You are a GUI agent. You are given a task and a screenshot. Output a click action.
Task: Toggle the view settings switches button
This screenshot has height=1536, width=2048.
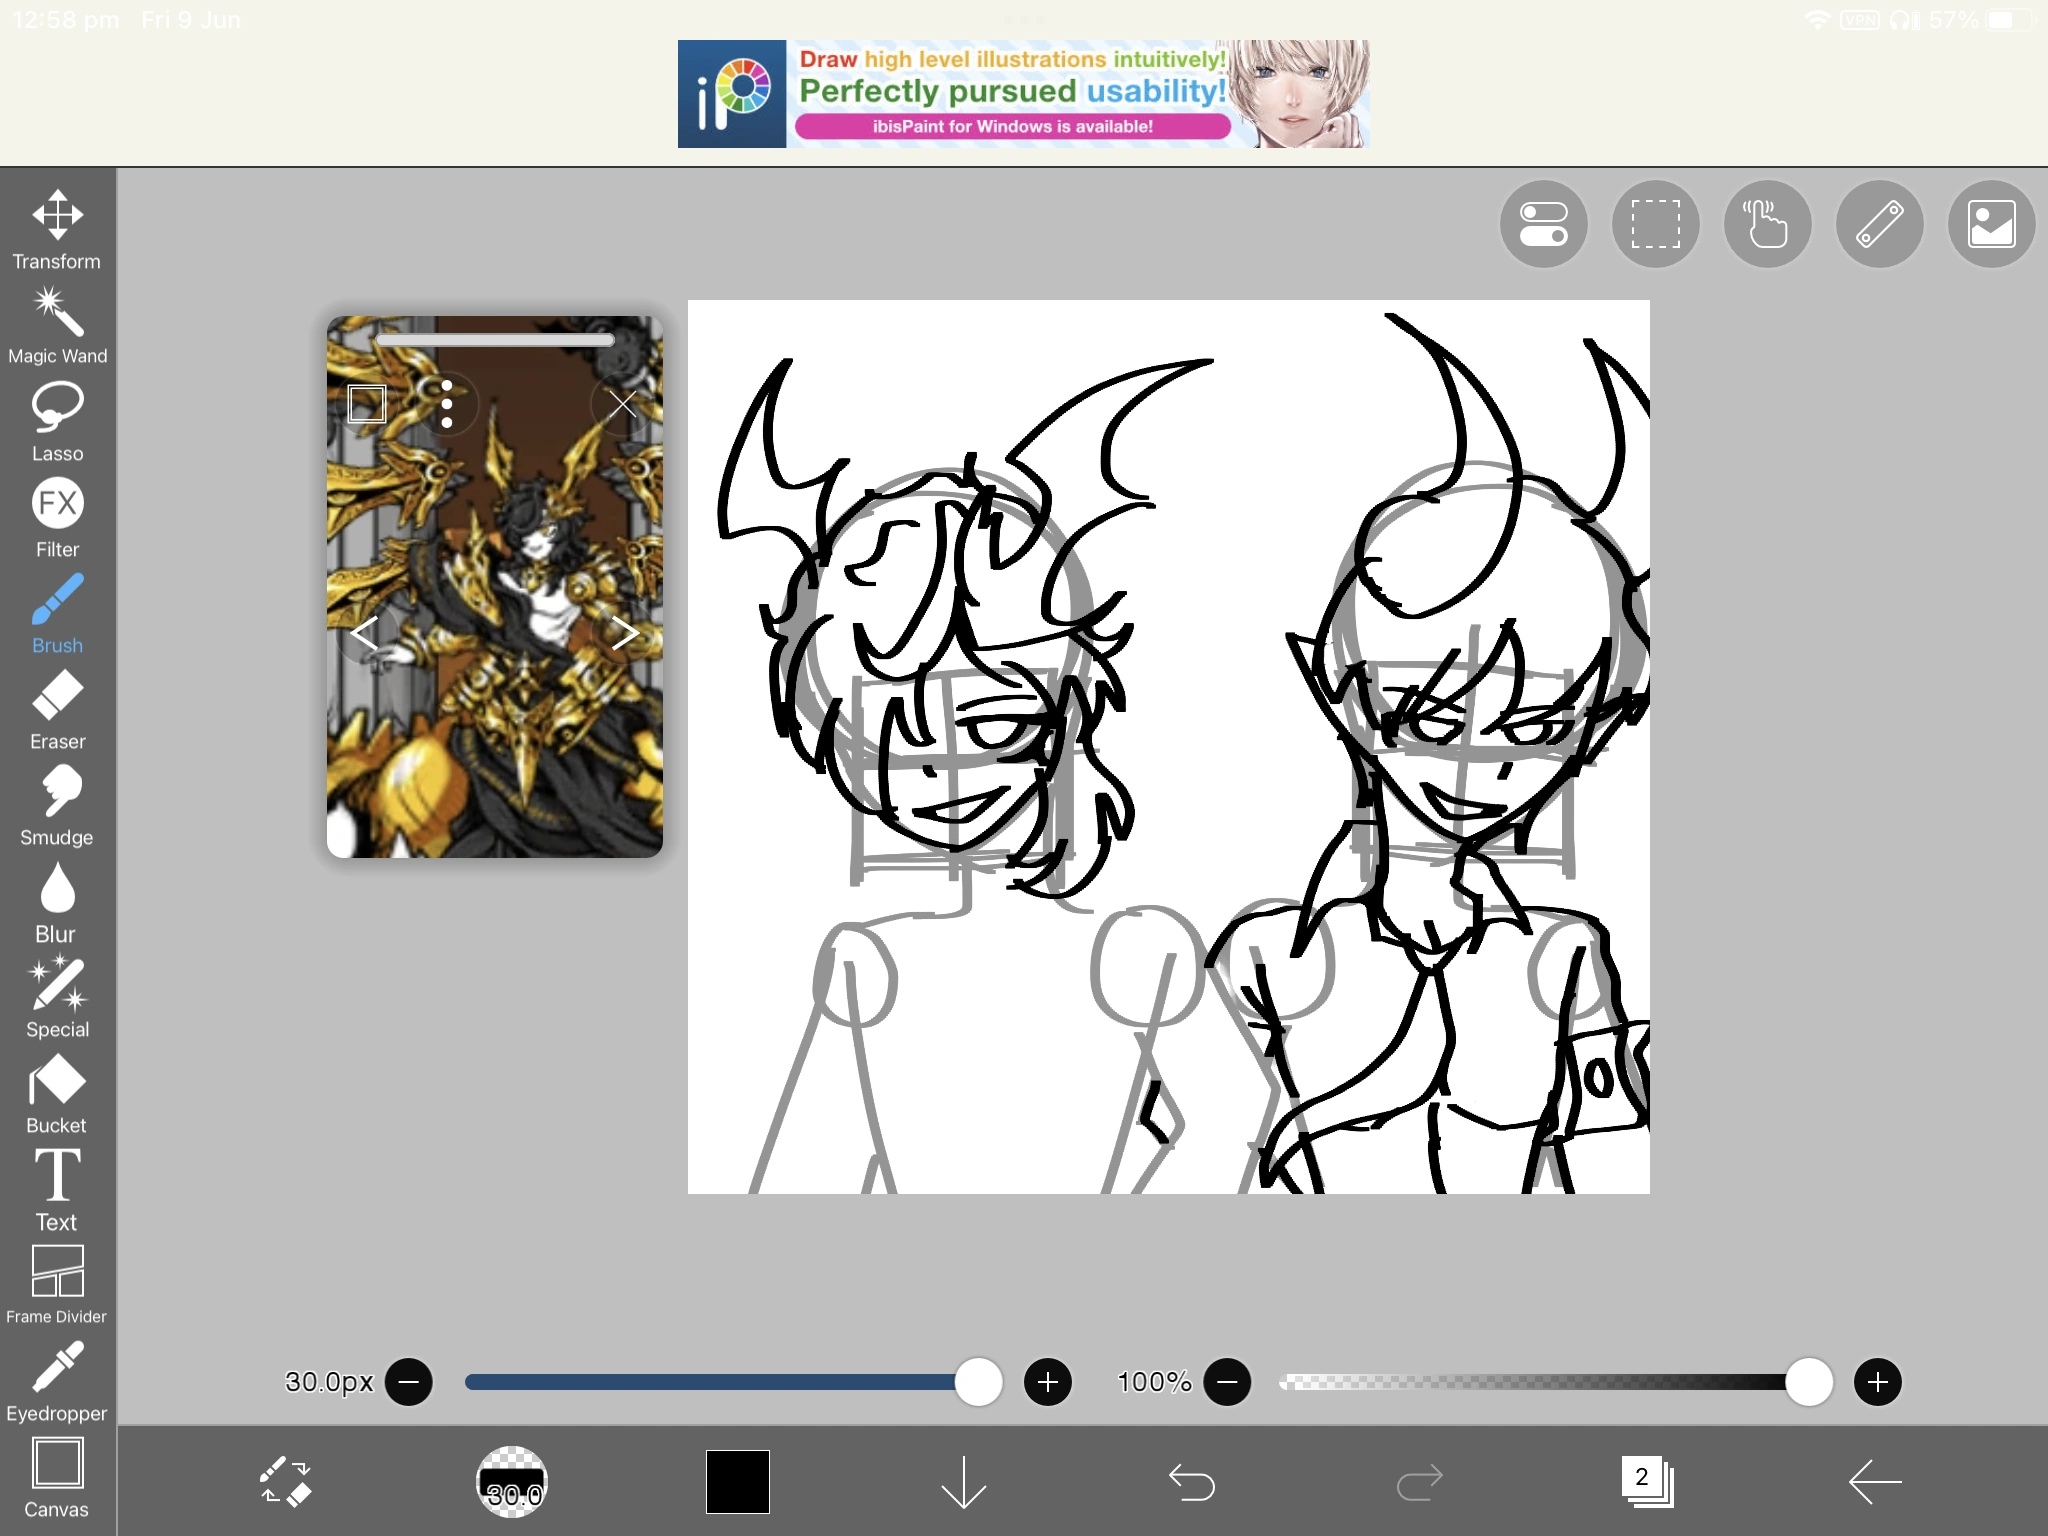coord(1543,224)
